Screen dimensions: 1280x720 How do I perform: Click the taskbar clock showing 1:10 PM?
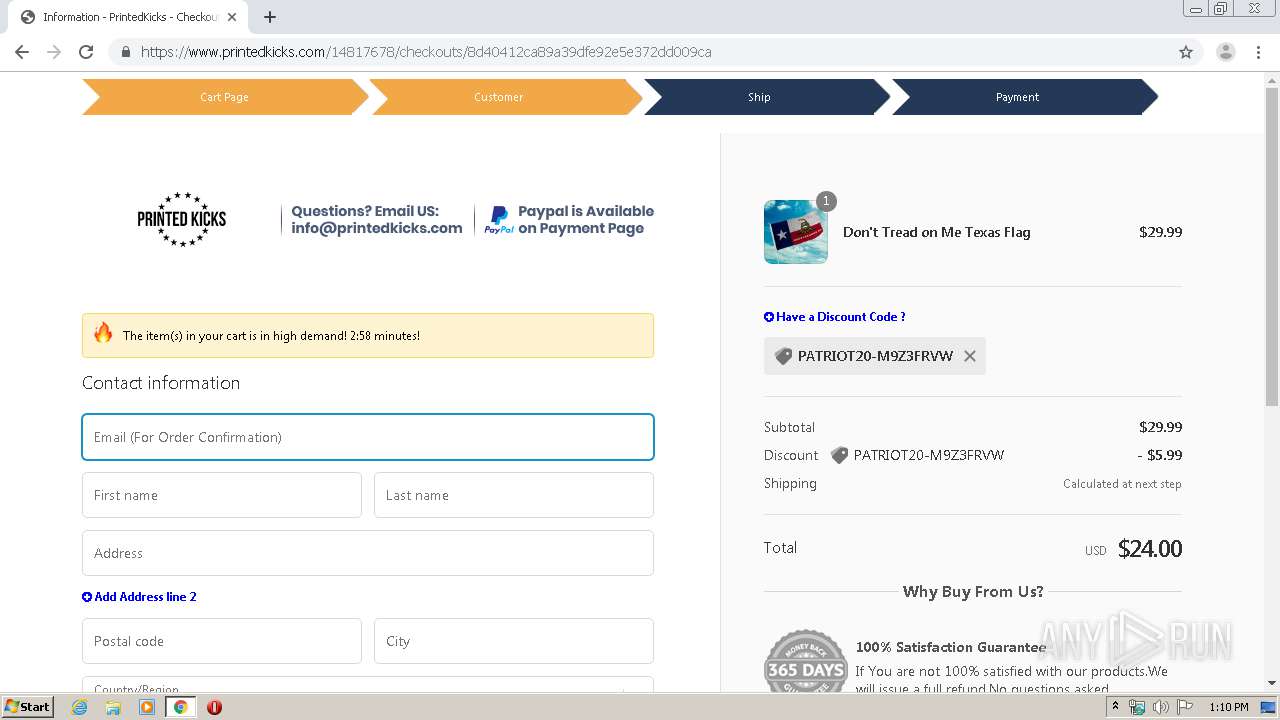click(x=1229, y=707)
